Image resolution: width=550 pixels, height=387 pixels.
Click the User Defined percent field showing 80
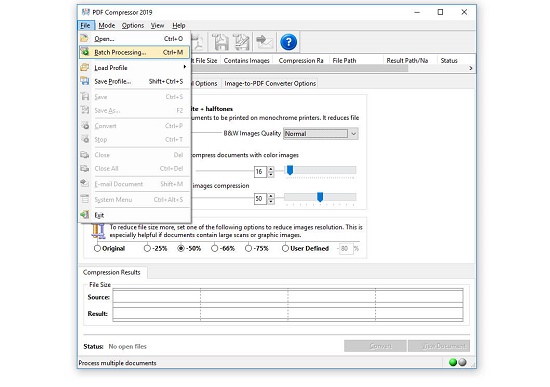click(346, 248)
